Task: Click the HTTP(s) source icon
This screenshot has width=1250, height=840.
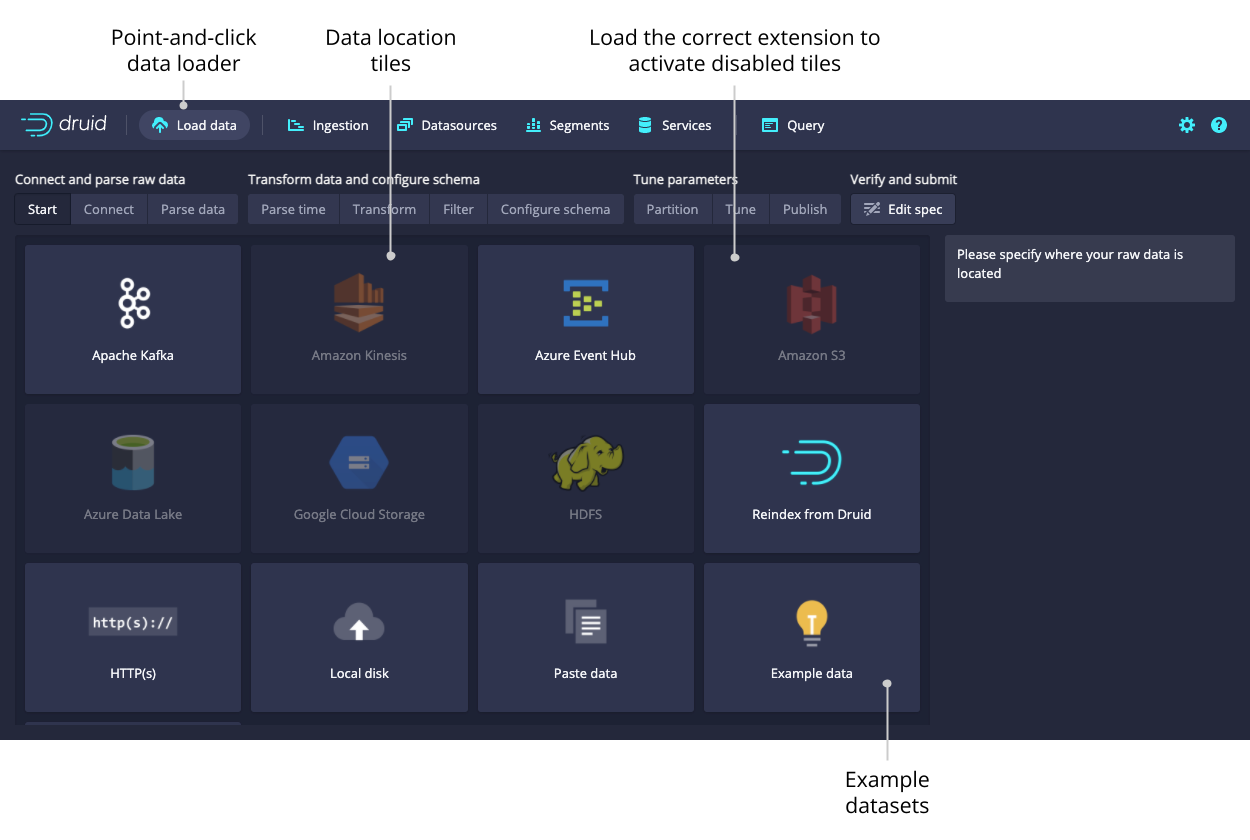Action: 133,622
